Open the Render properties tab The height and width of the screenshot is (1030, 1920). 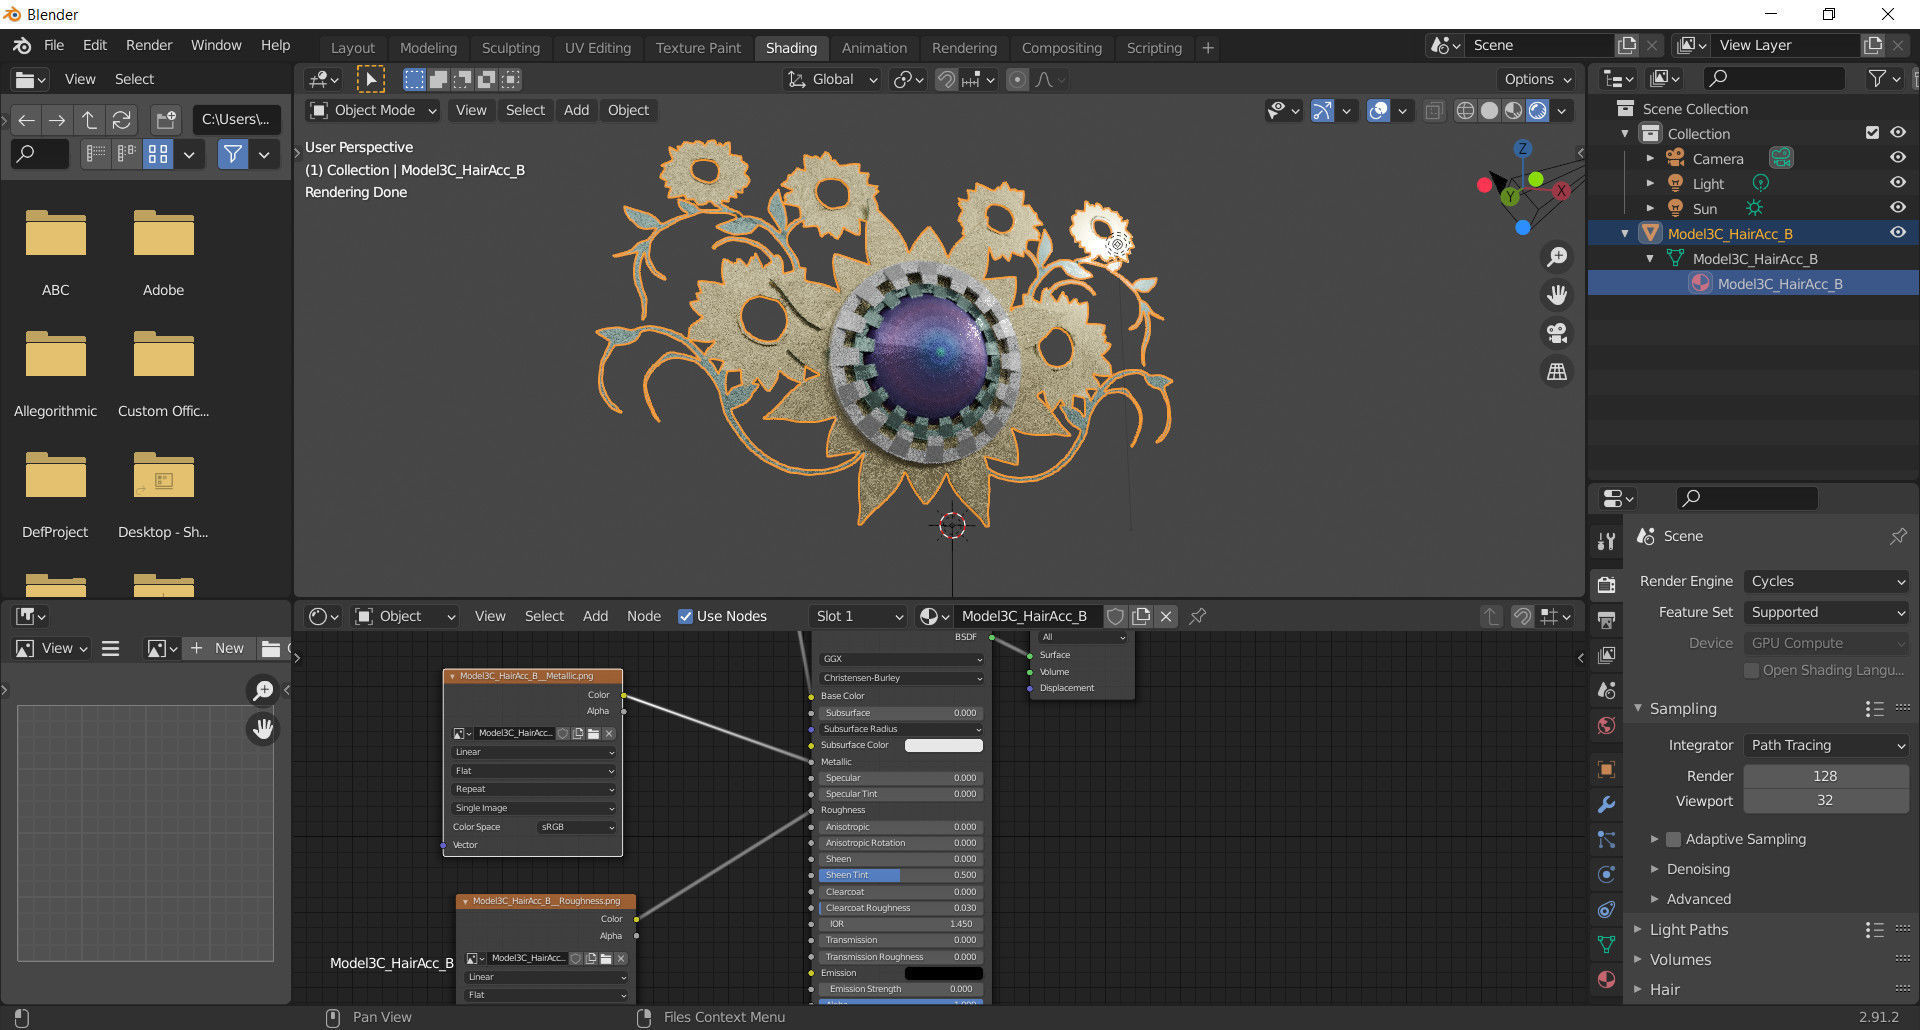click(1606, 585)
